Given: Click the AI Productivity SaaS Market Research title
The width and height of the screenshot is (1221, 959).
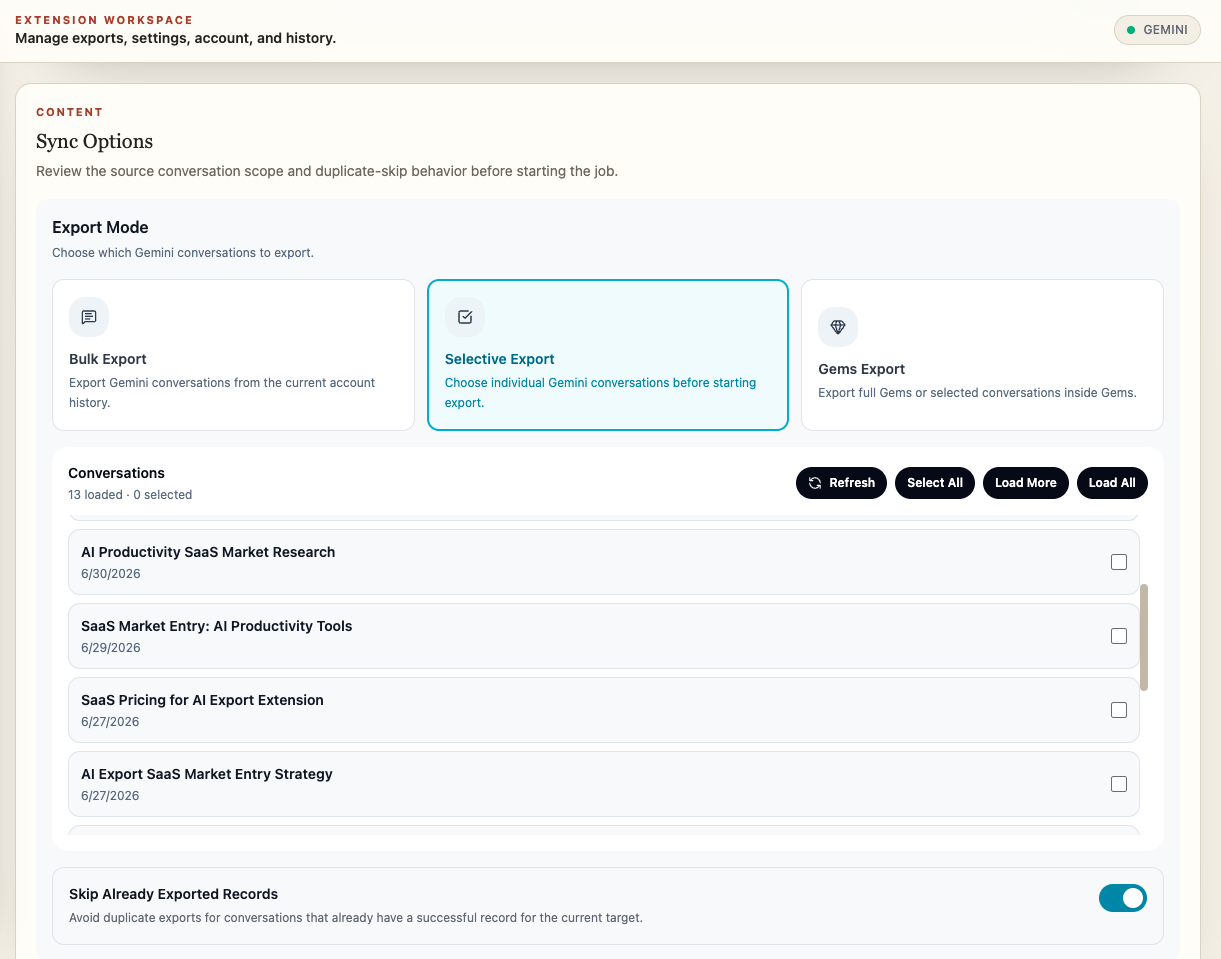Looking at the screenshot, I should tap(208, 552).
